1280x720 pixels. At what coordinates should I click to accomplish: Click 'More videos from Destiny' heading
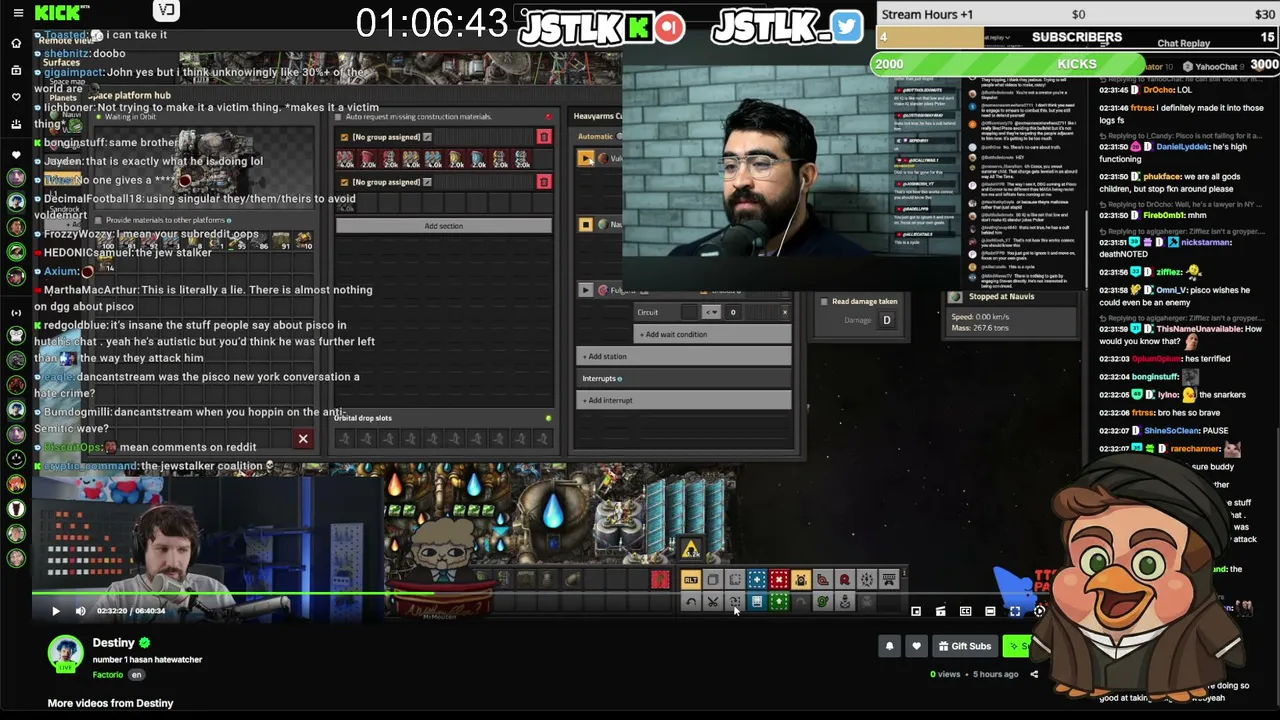click(x=110, y=703)
